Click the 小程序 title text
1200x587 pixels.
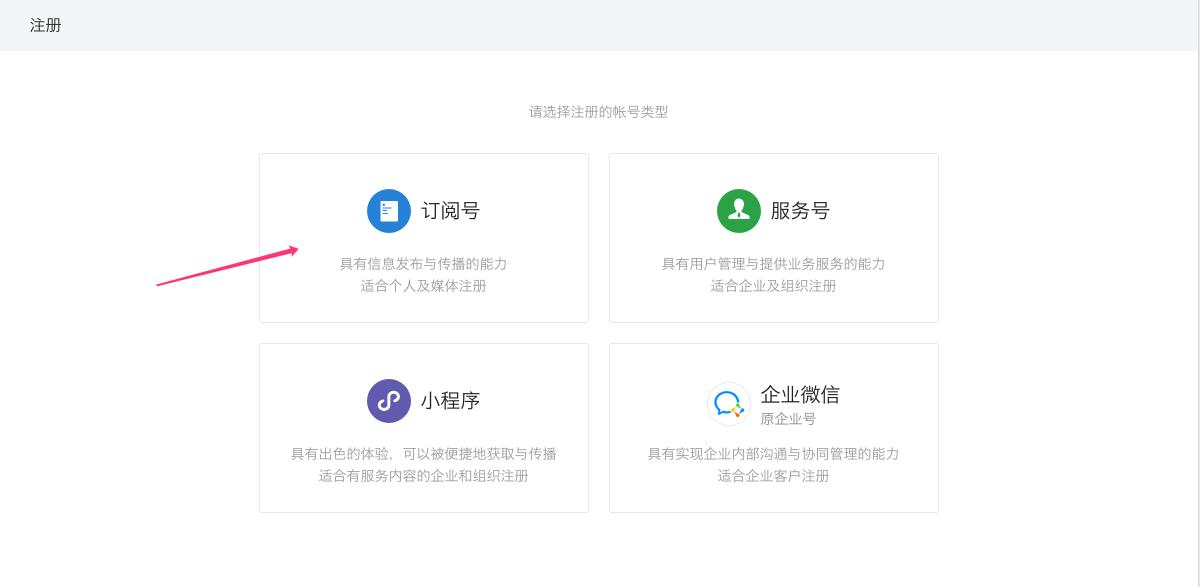[450, 401]
